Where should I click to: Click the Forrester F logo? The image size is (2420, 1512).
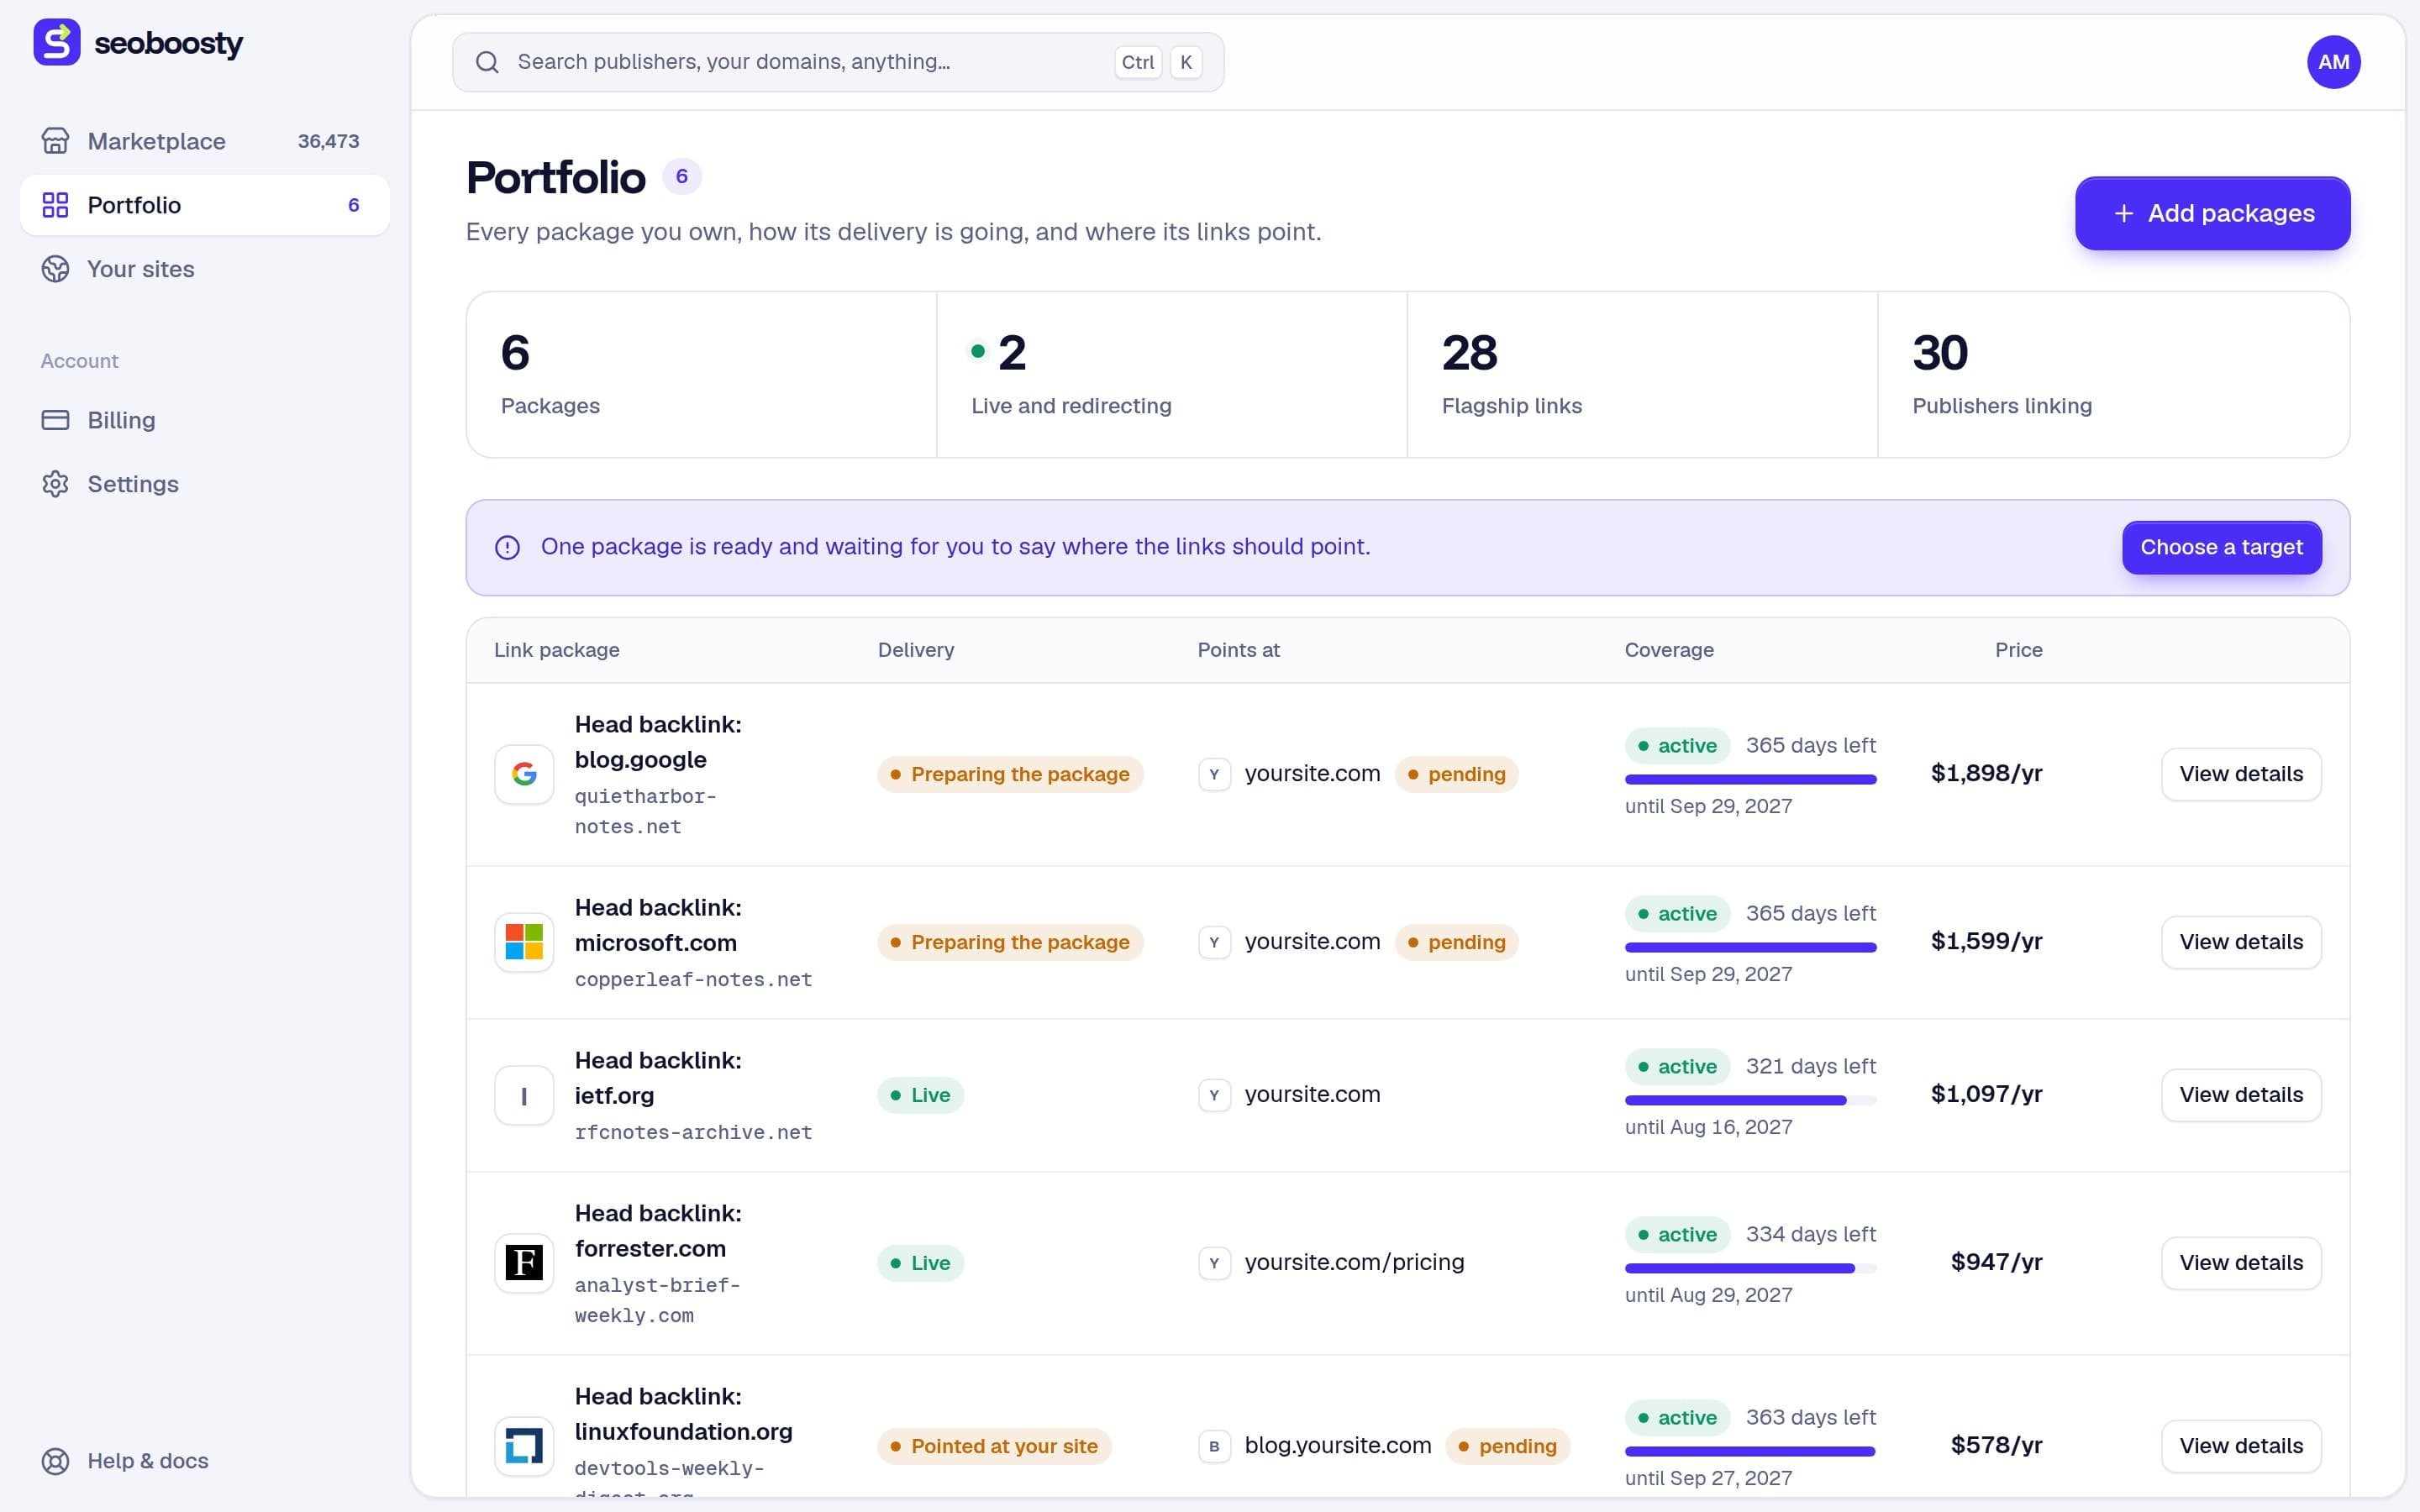[x=524, y=1263]
